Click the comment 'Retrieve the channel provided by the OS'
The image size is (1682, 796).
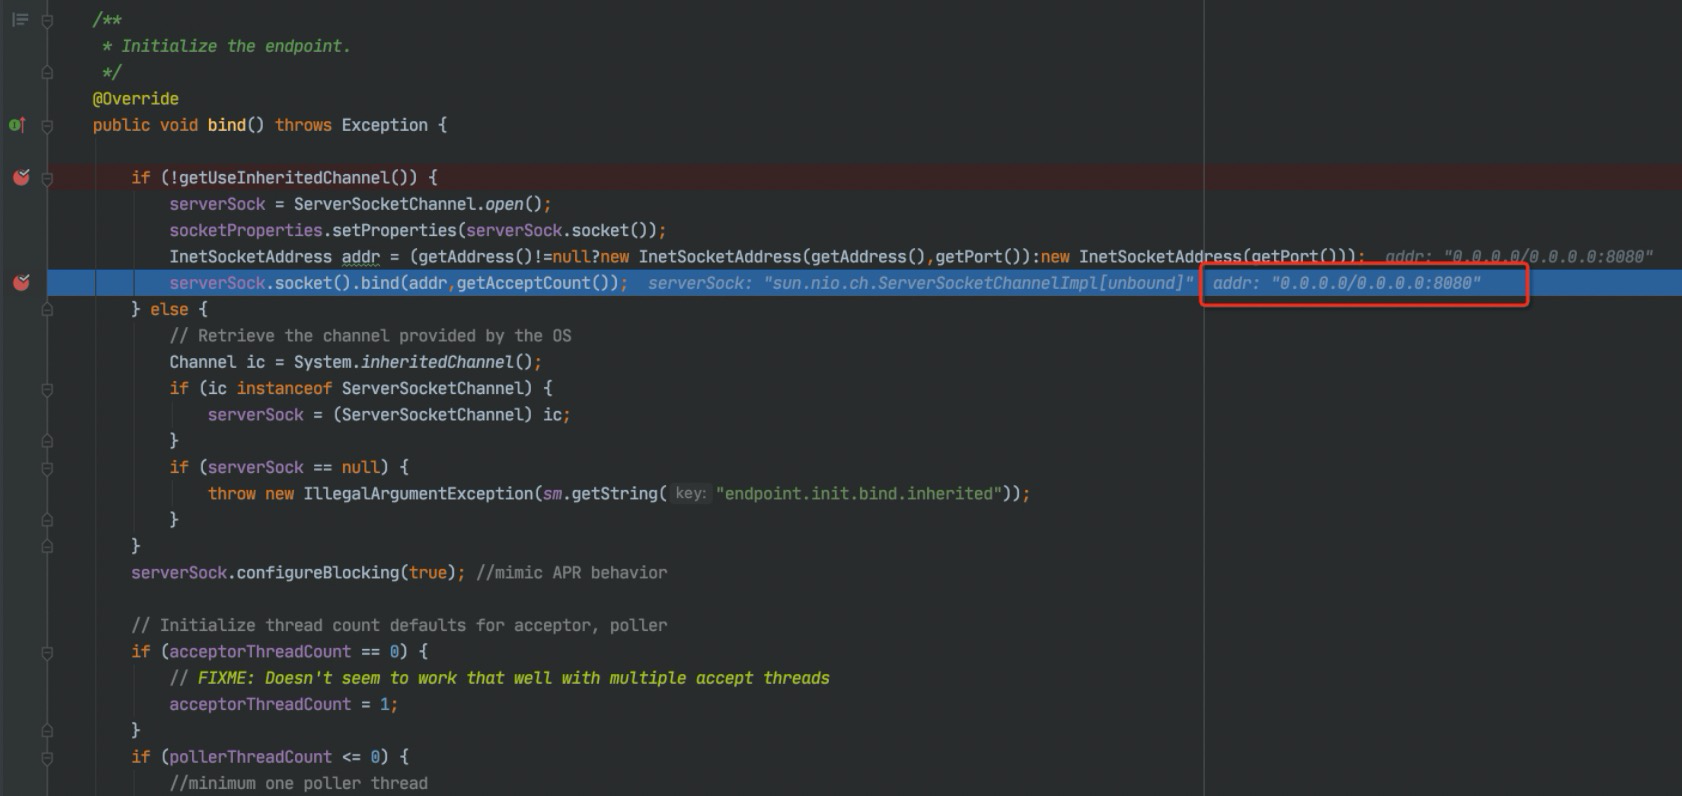(370, 336)
